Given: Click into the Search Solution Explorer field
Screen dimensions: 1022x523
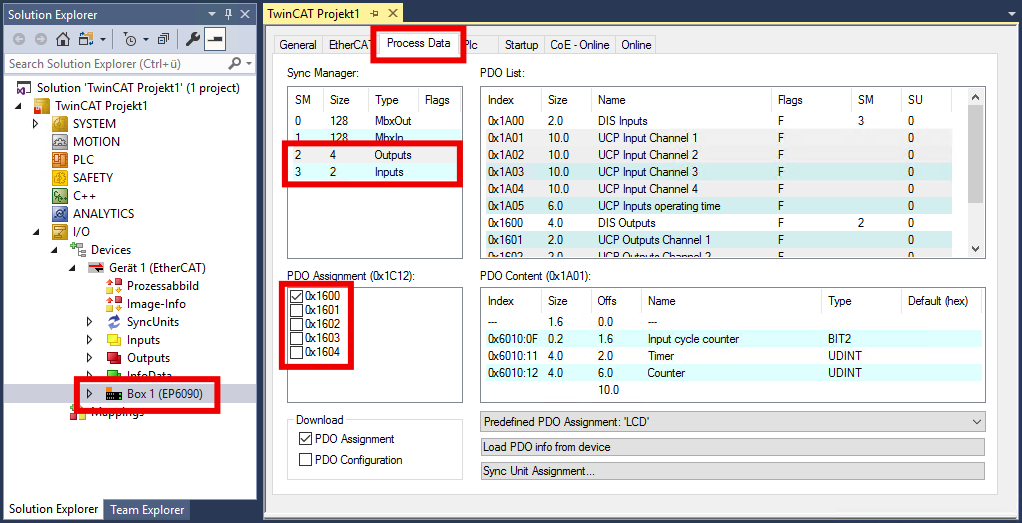Looking at the screenshot, I should [117, 64].
